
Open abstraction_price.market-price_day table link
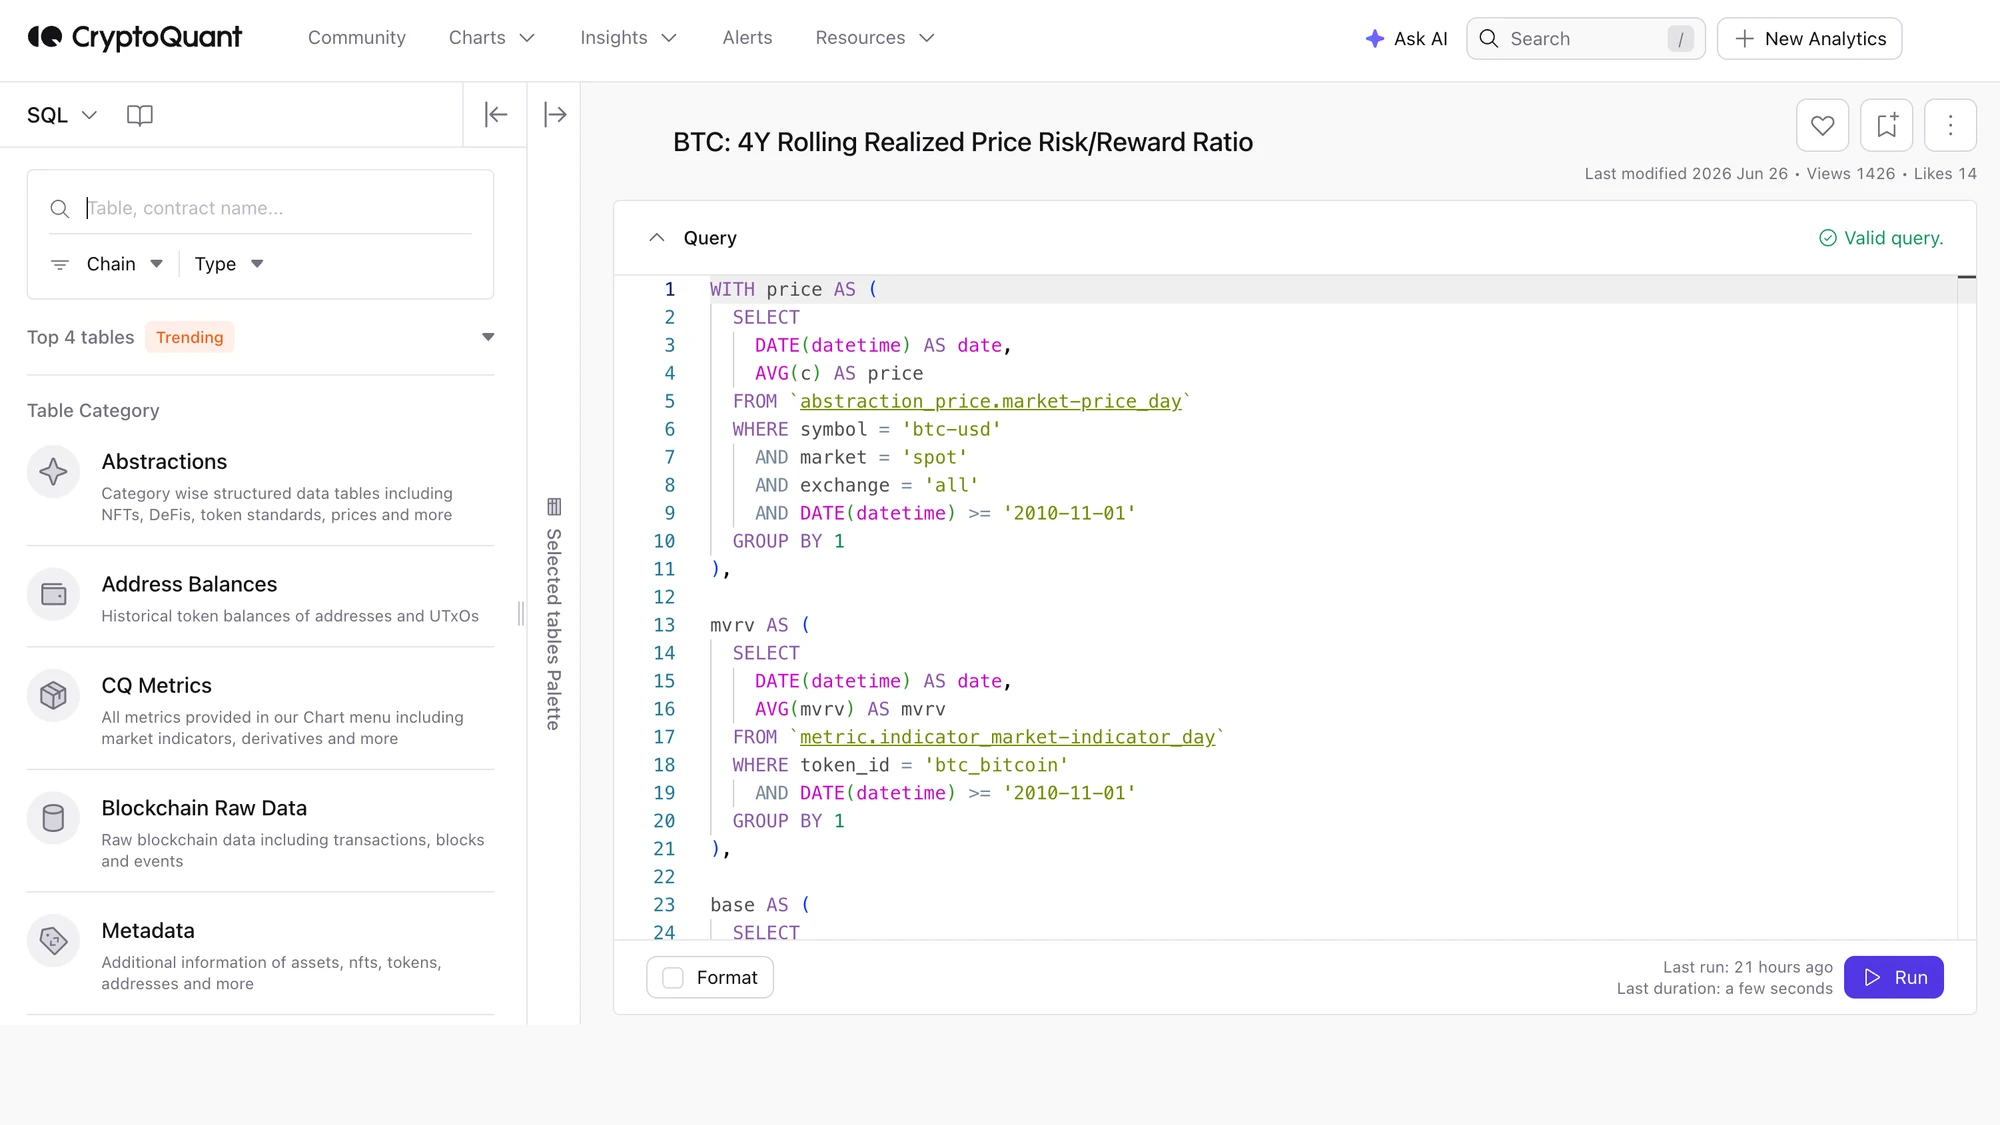click(x=990, y=401)
